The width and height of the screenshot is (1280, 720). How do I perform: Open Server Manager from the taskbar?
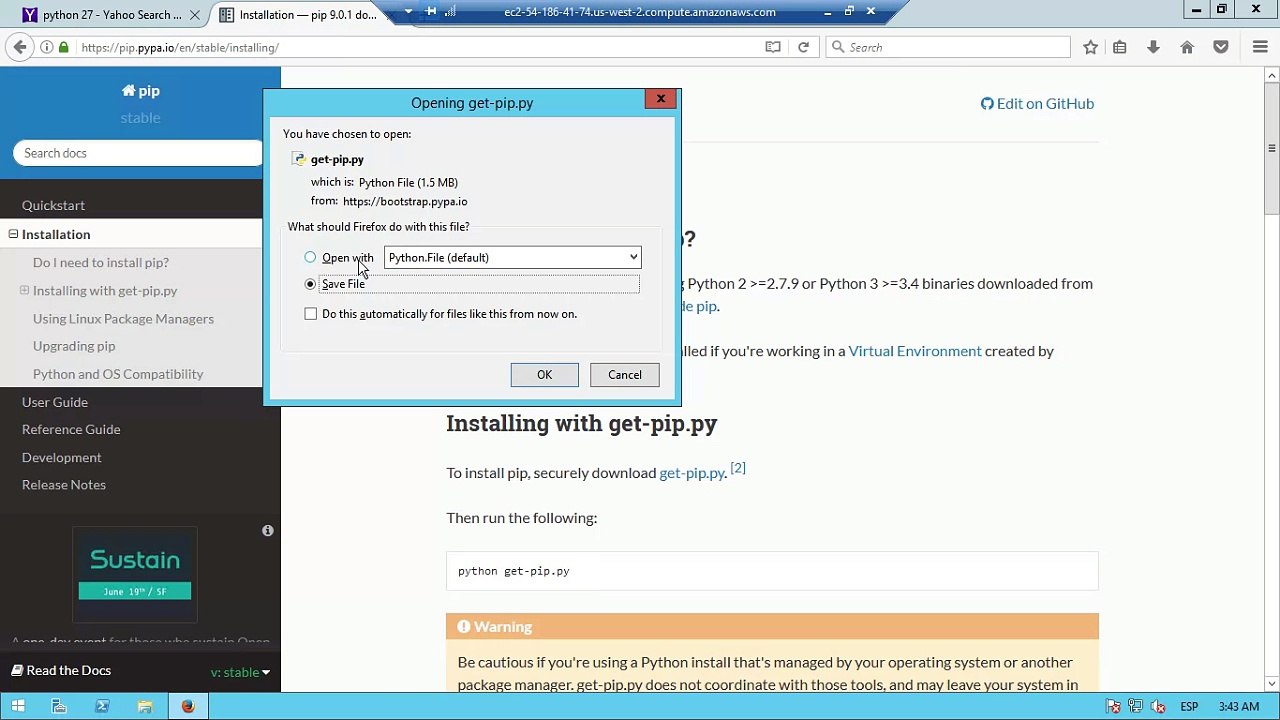[x=59, y=706]
